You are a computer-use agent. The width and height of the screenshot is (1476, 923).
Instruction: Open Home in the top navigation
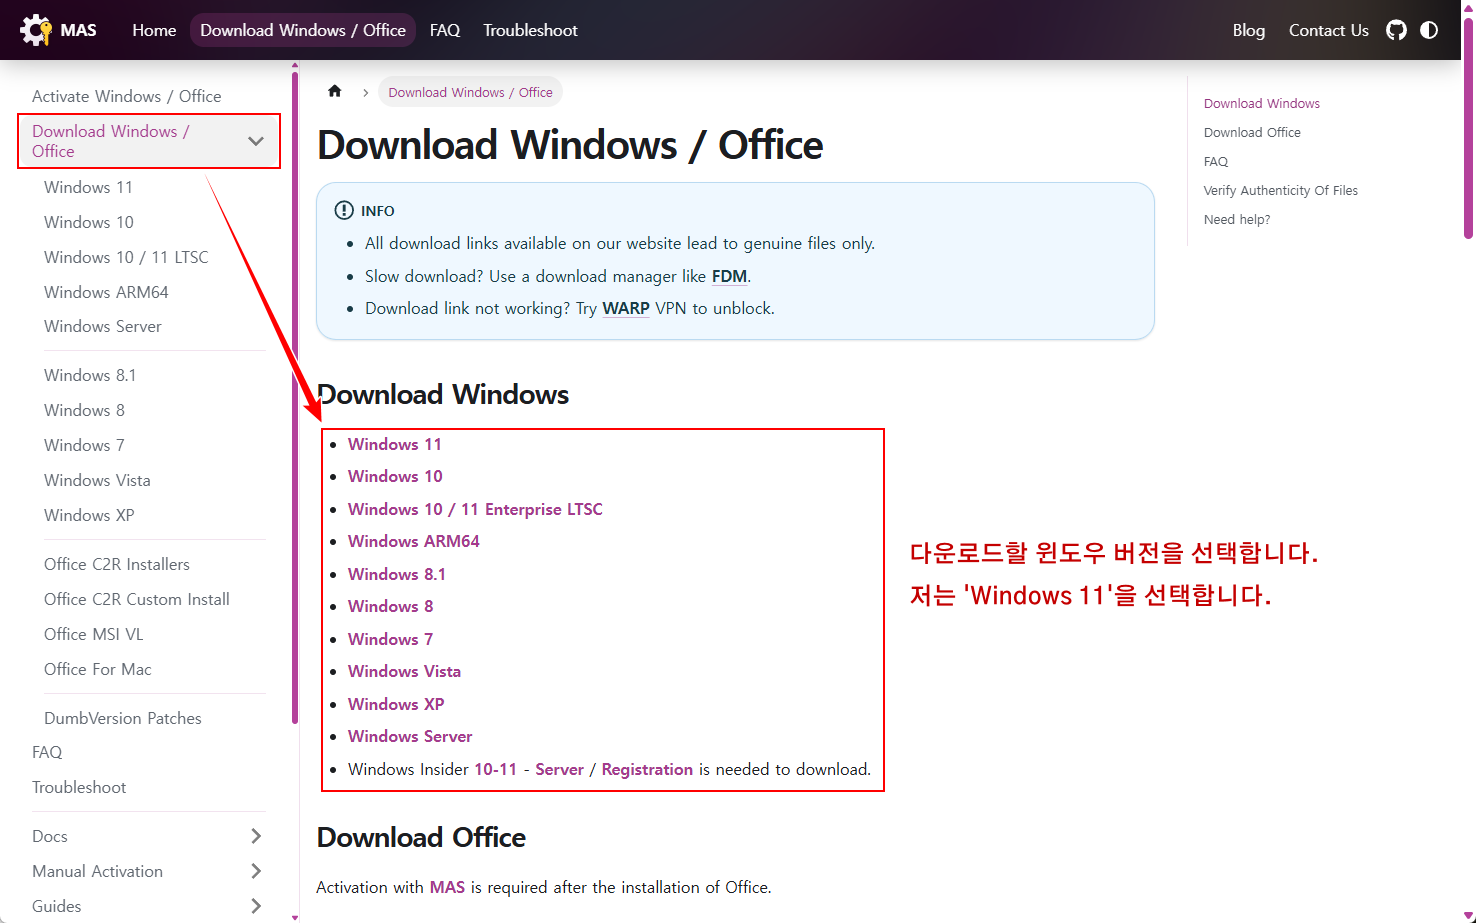(154, 30)
